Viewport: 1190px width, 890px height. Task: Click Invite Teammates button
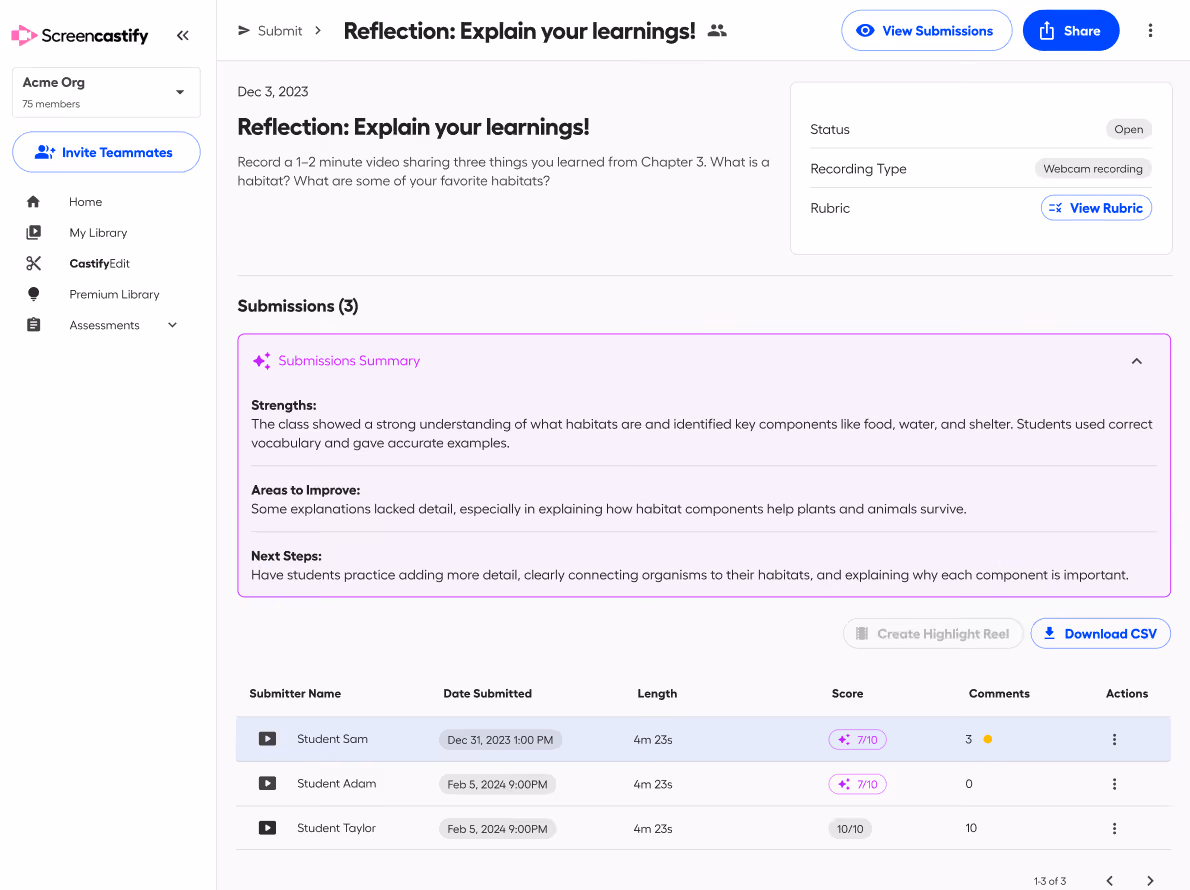pyautogui.click(x=106, y=153)
